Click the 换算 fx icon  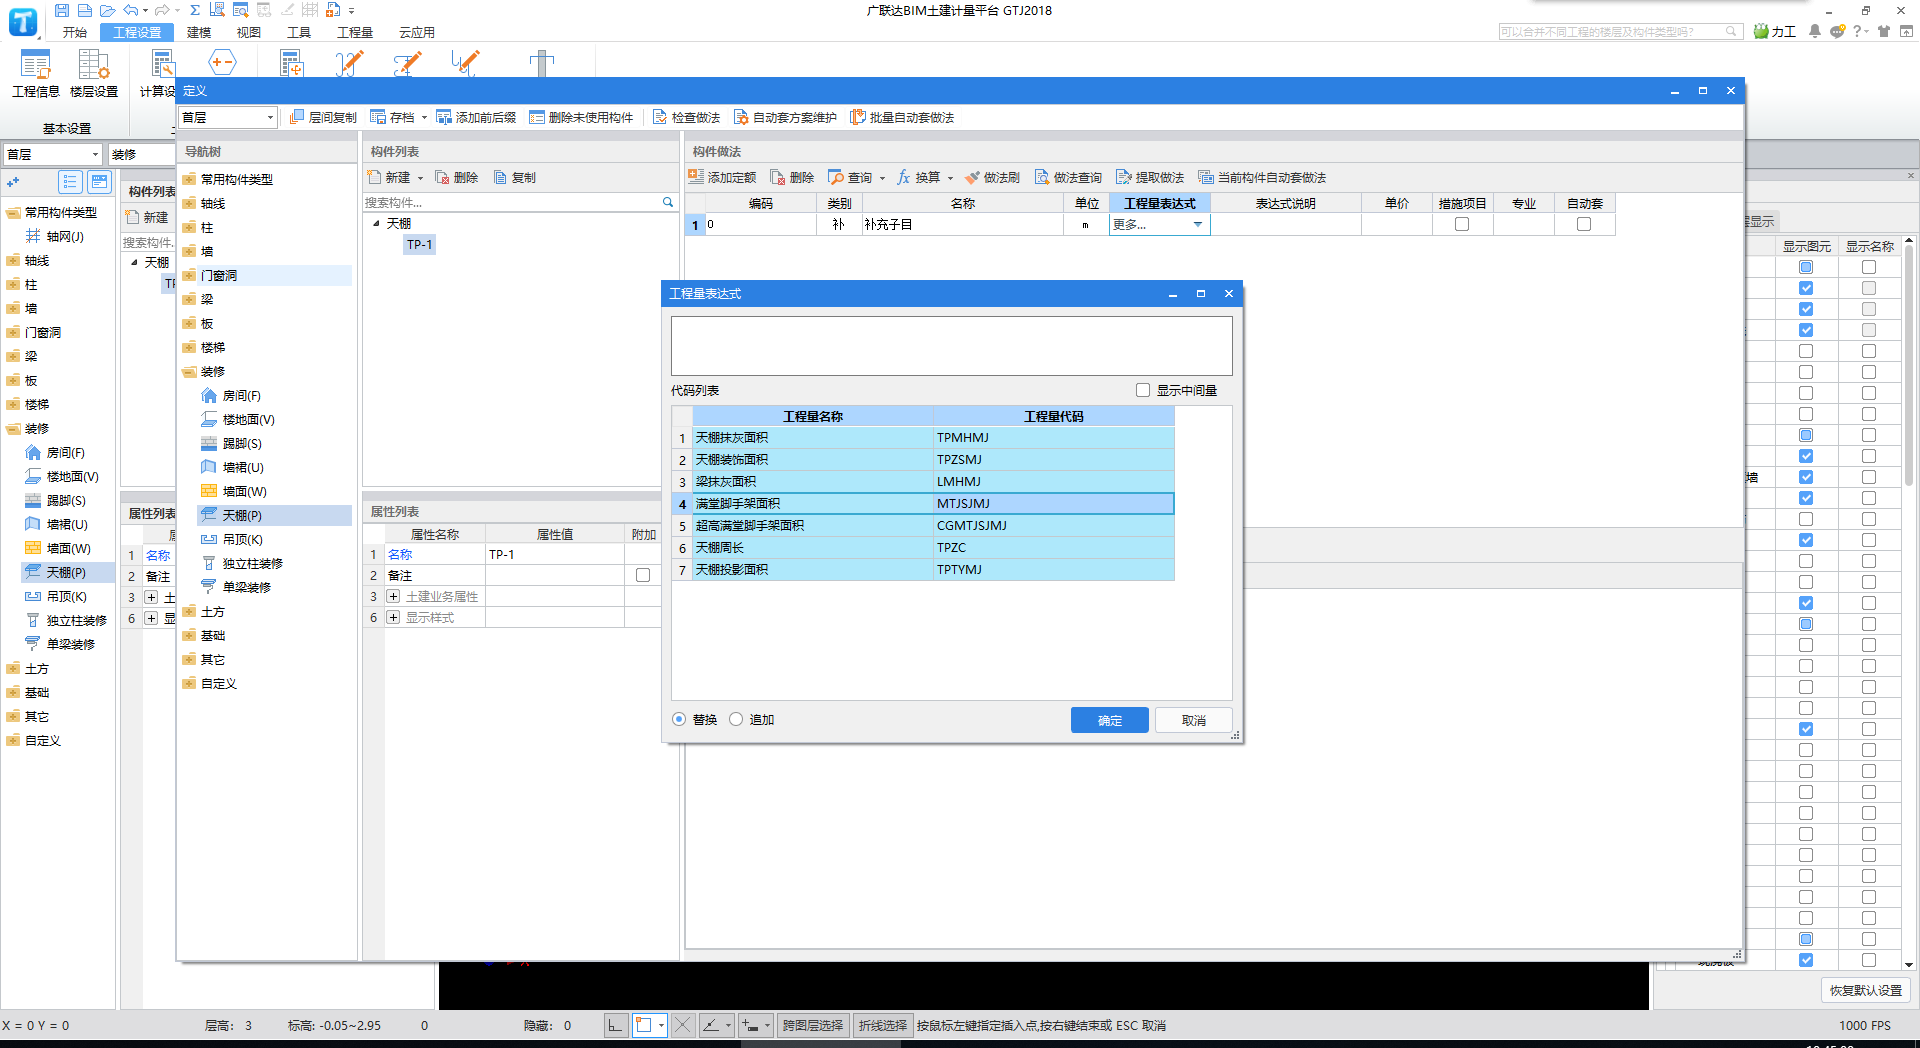(904, 177)
